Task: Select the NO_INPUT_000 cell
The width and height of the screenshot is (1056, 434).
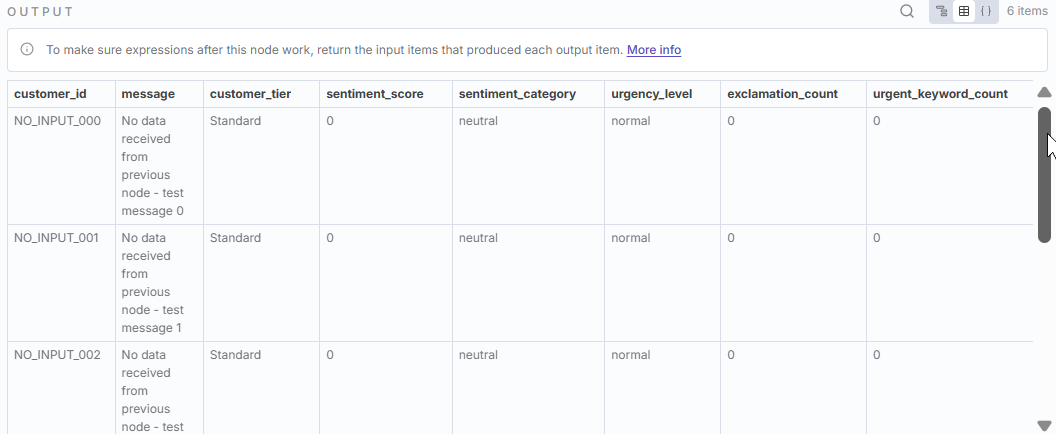Action: tap(57, 121)
